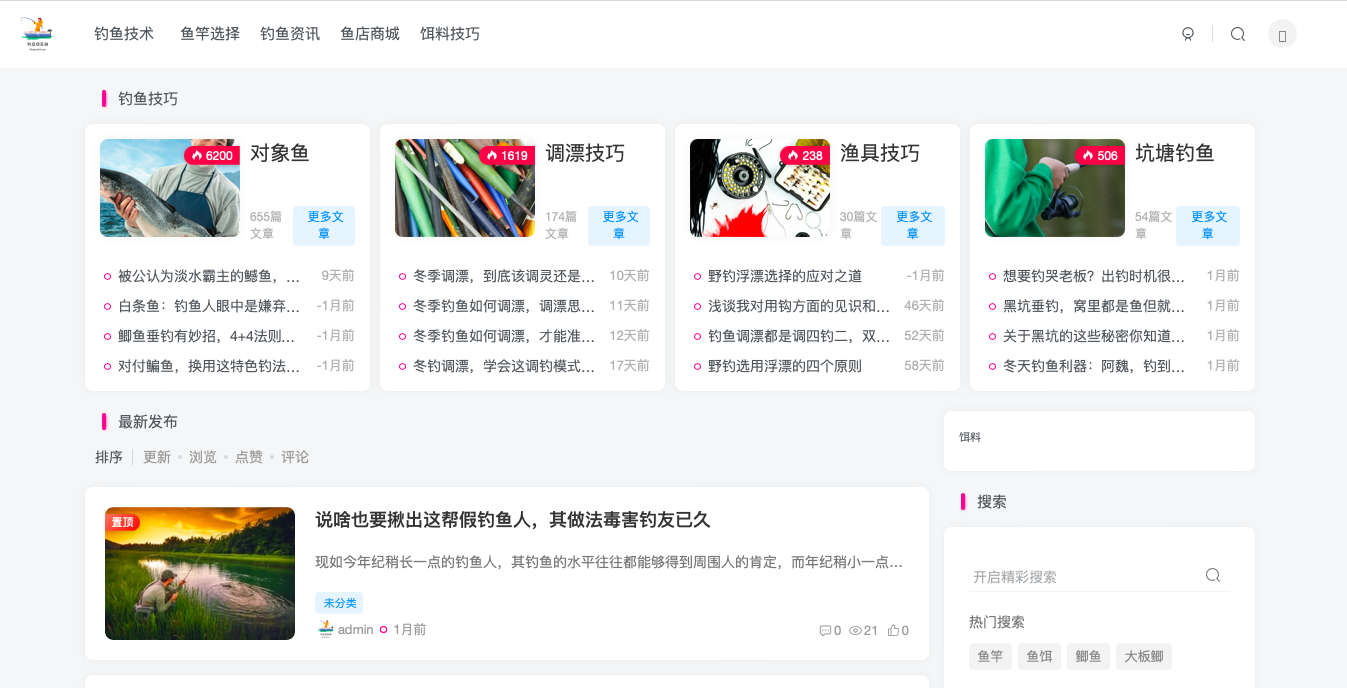
Task: Open the 坑塘钓鱼 category title
Action: [x=1175, y=153]
